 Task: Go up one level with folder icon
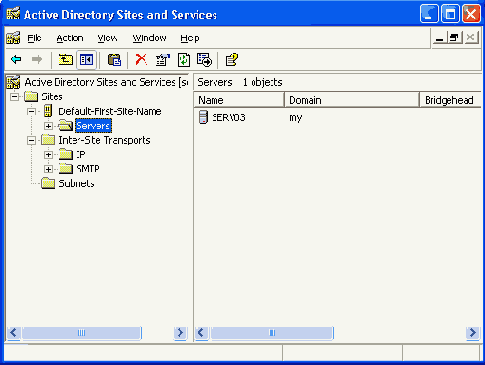point(66,60)
